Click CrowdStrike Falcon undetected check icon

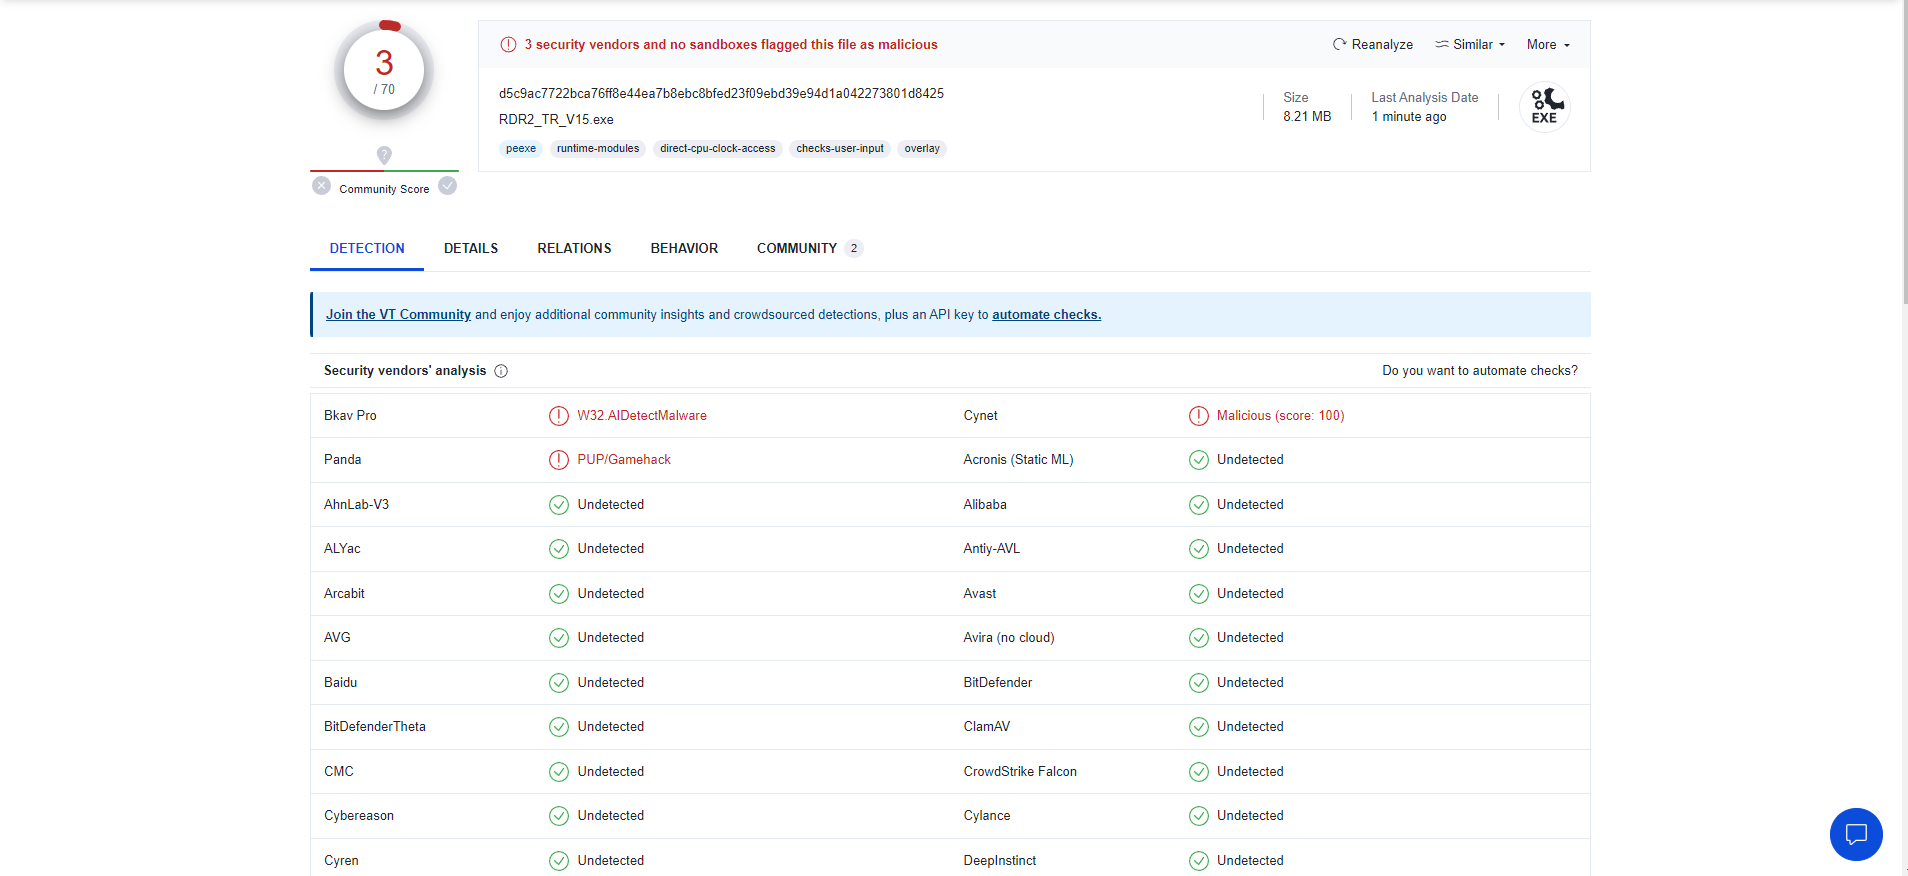pyautogui.click(x=1199, y=772)
